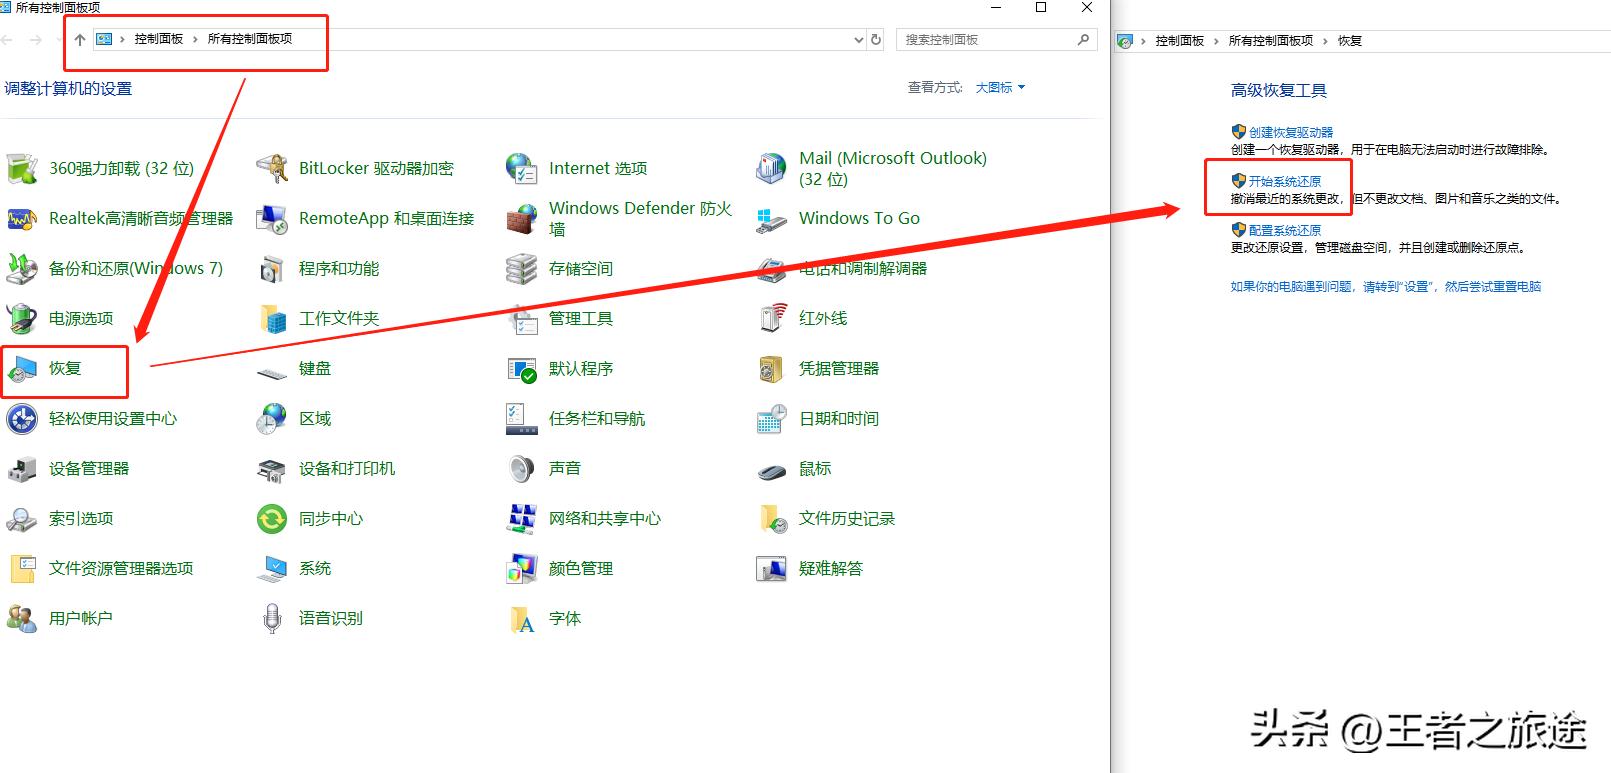Open 设备管理器 icon
The height and width of the screenshot is (773, 1611).
coord(22,469)
